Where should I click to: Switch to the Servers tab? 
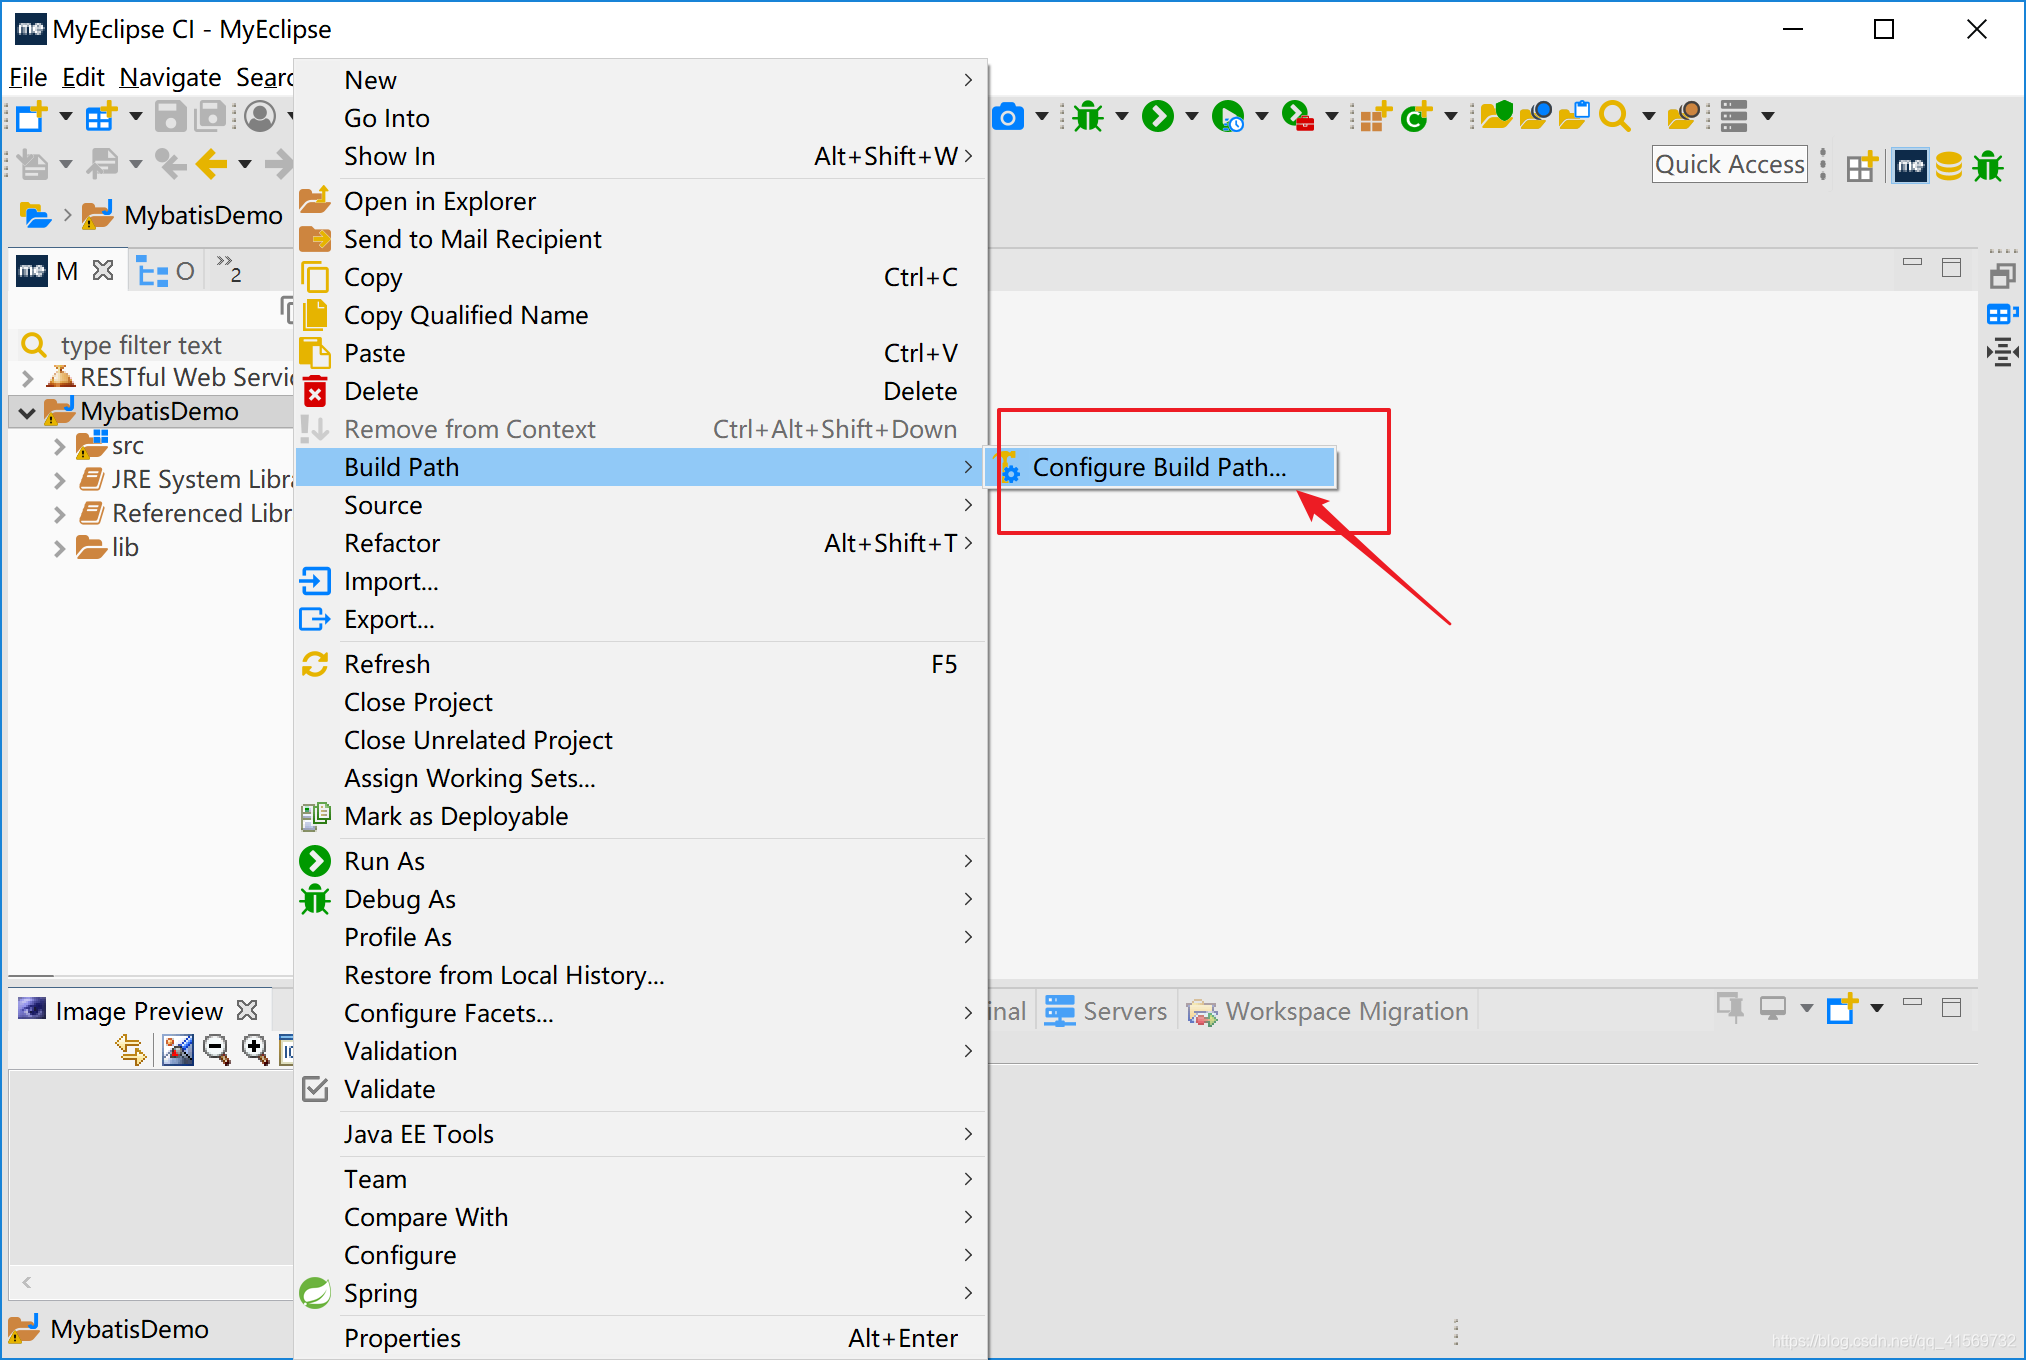click(x=1106, y=1011)
